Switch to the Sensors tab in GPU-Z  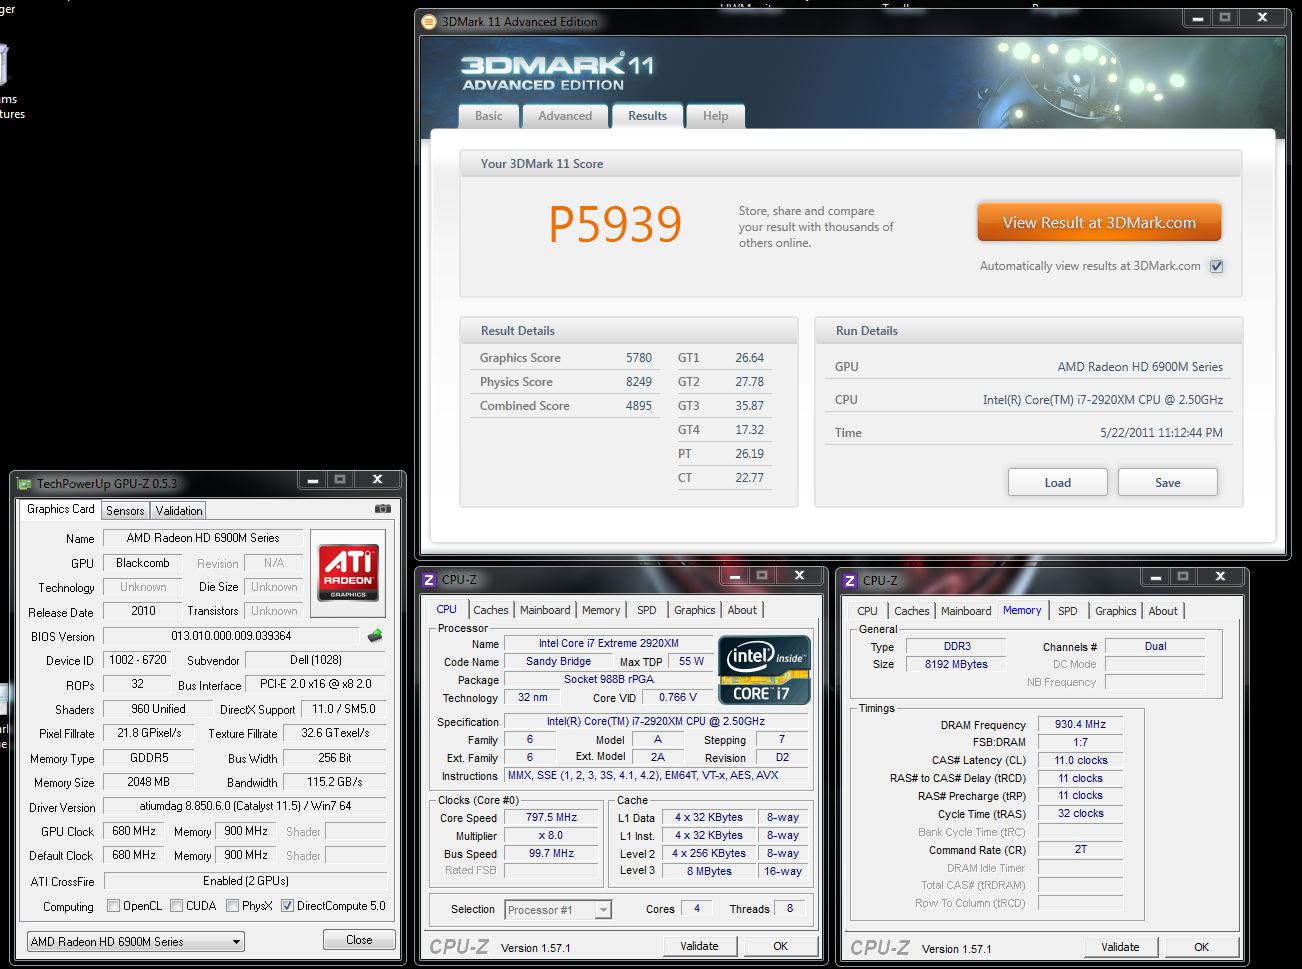point(125,511)
